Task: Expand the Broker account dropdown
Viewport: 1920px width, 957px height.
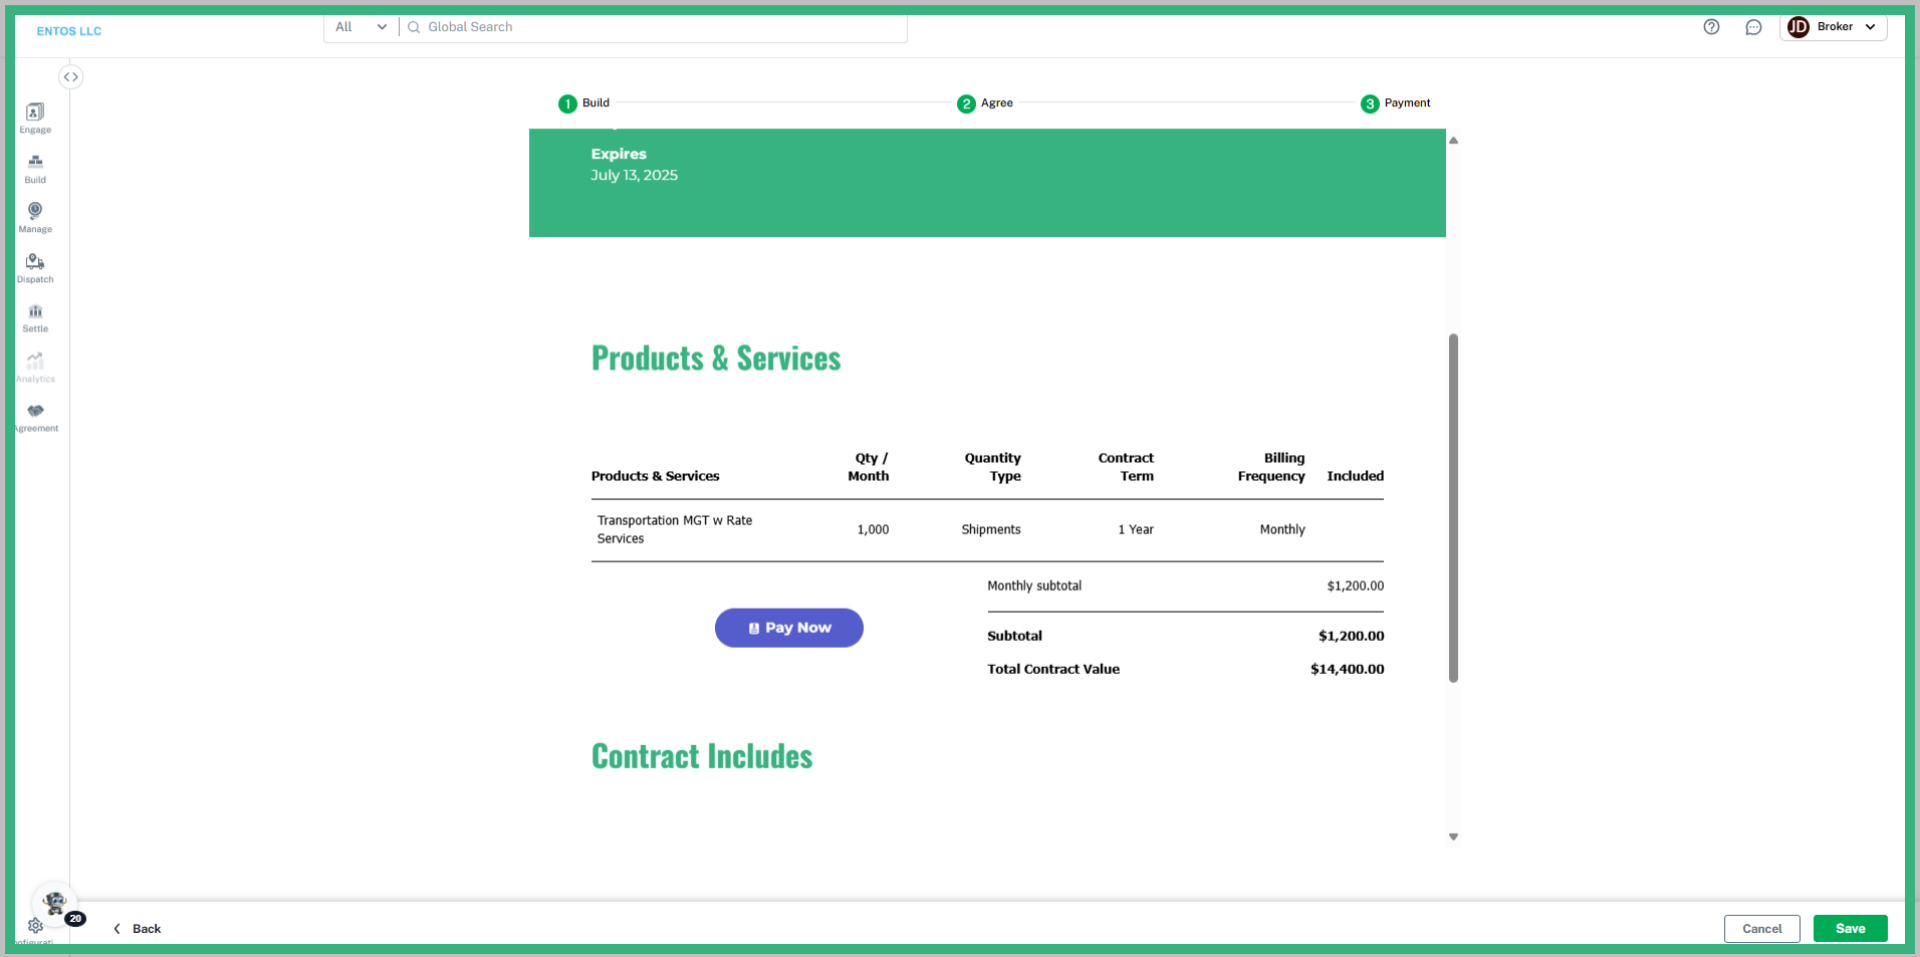Action: pyautogui.click(x=1869, y=27)
